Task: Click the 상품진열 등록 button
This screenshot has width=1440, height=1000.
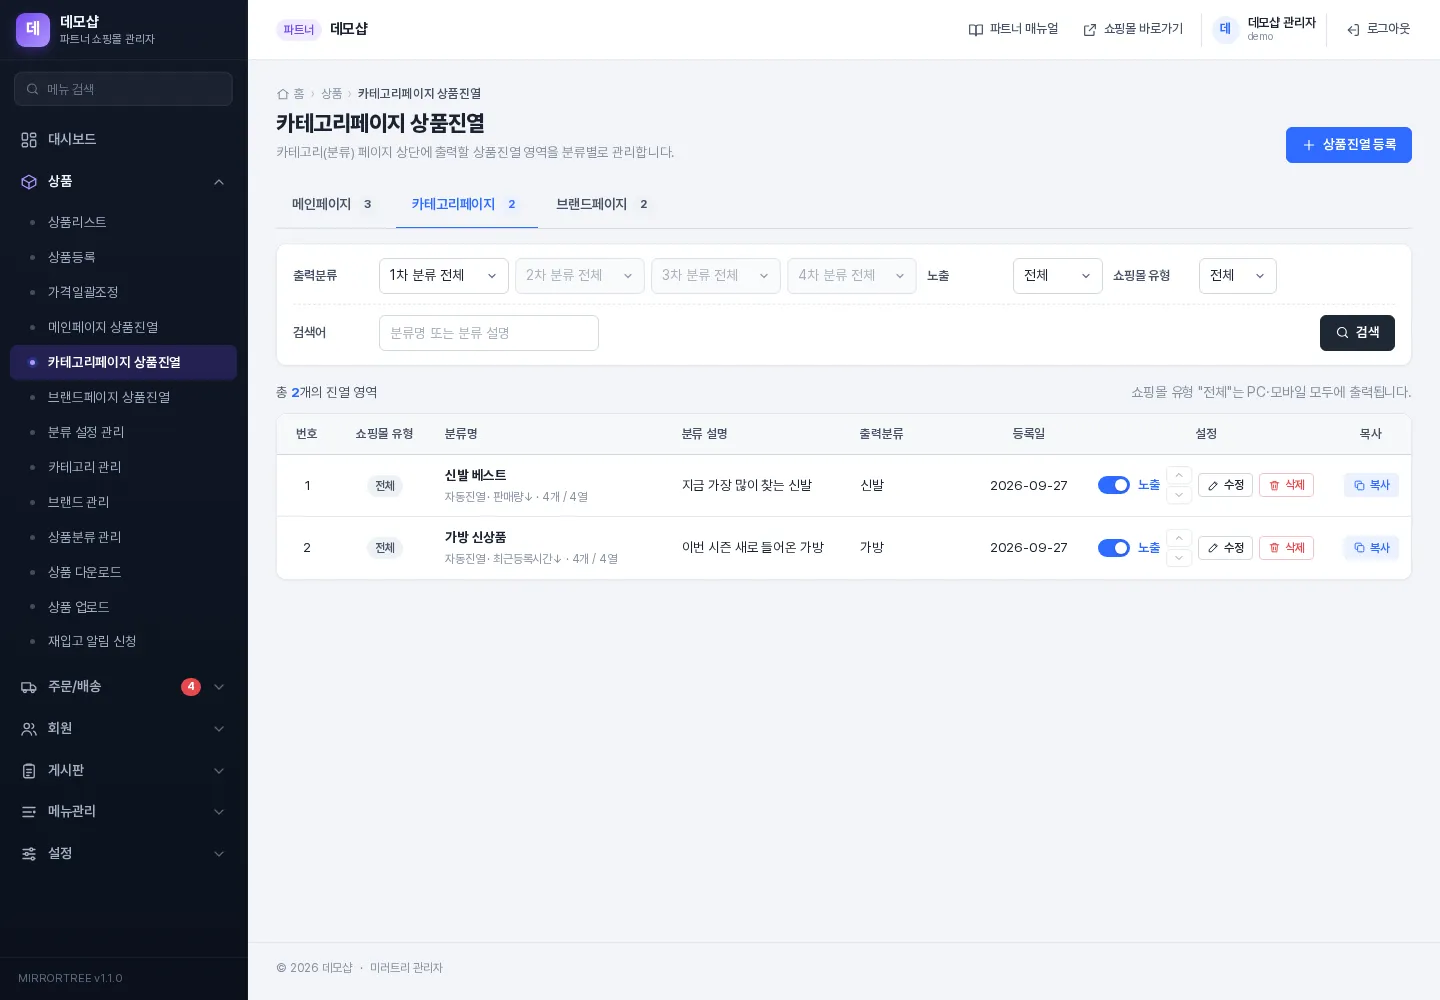Action: coord(1349,145)
